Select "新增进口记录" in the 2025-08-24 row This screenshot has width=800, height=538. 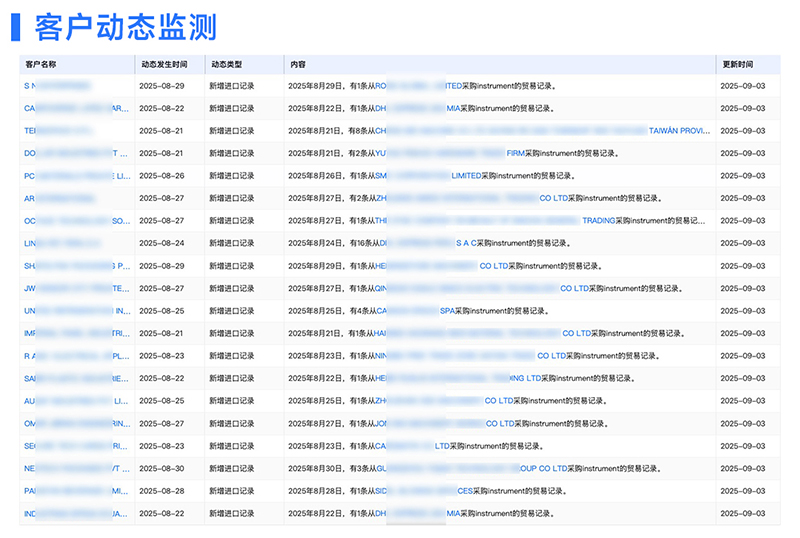point(232,243)
